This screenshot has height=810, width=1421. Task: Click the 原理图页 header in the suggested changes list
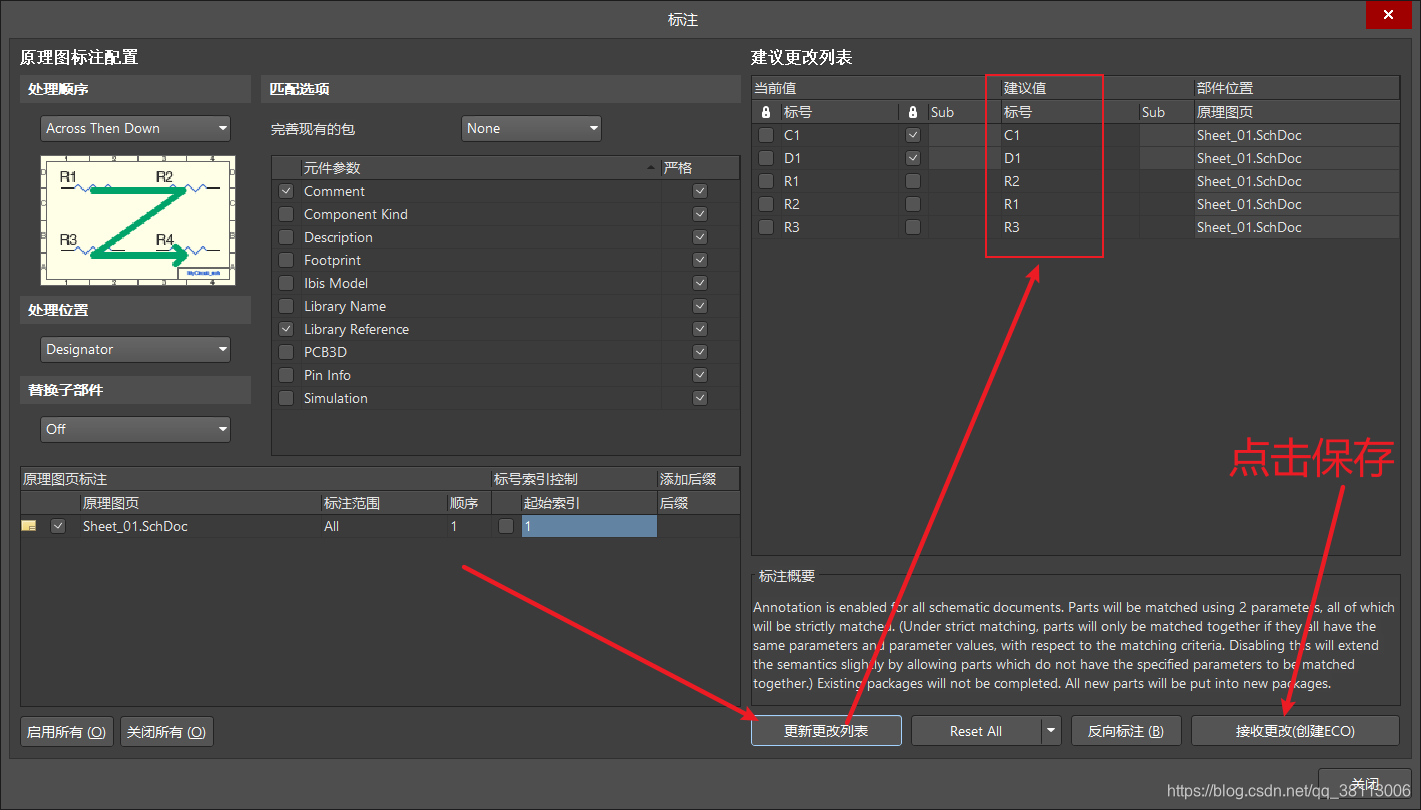click(1297, 112)
